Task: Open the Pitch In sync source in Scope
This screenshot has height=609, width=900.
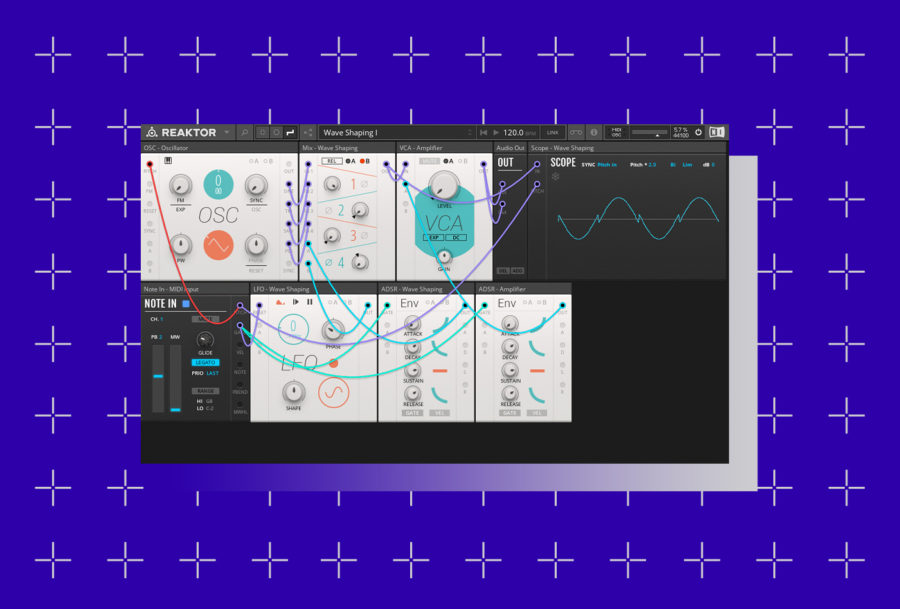Action: pyautogui.click(x=607, y=164)
